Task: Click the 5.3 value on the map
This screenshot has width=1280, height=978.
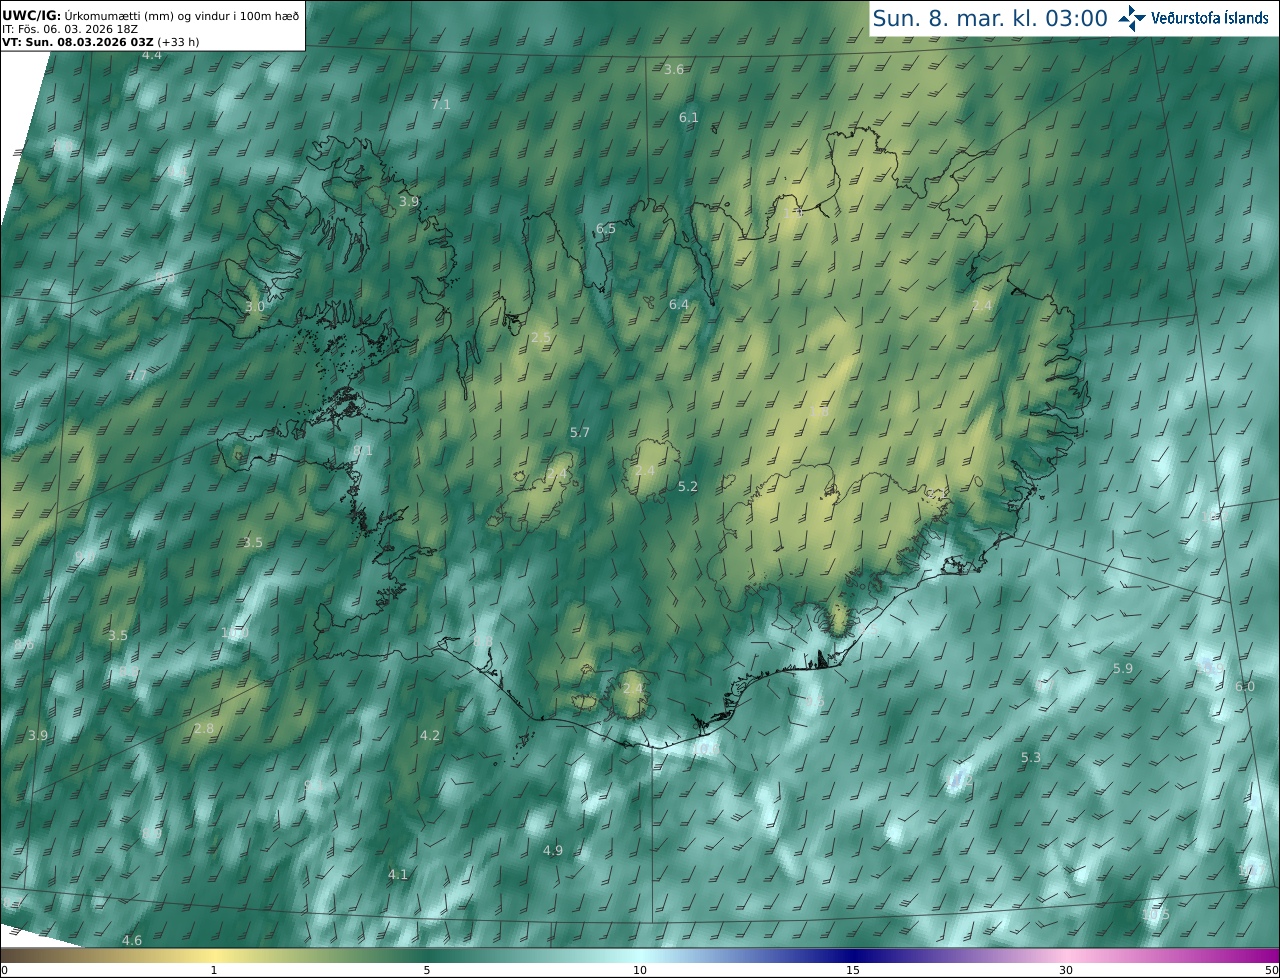Action: pyautogui.click(x=1031, y=758)
